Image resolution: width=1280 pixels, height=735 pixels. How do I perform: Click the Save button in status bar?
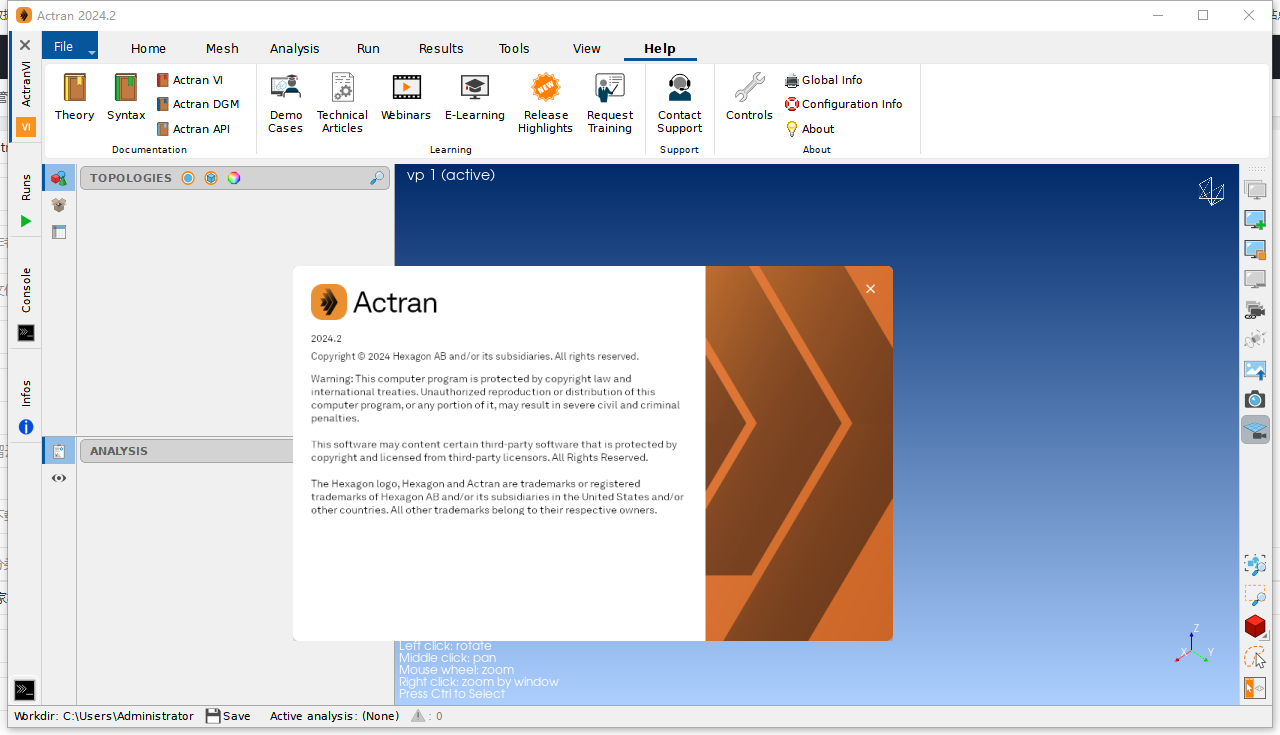point(228,716)
